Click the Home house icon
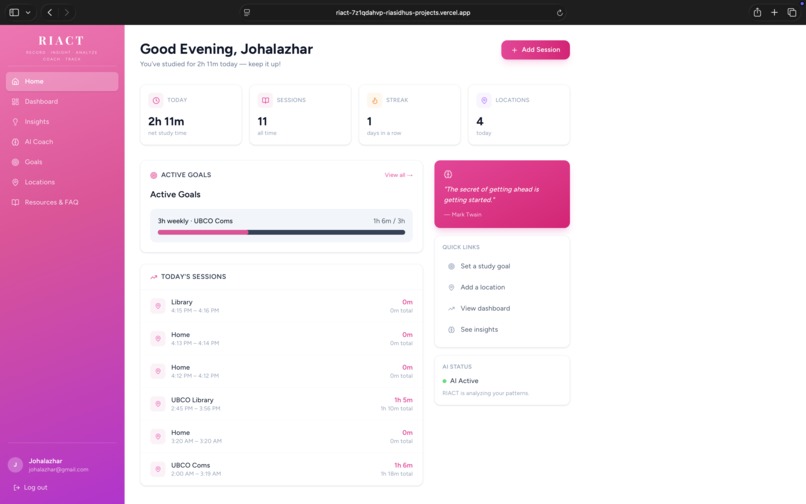The height and width of the screenshot is (504, 806). click(15, 81)
